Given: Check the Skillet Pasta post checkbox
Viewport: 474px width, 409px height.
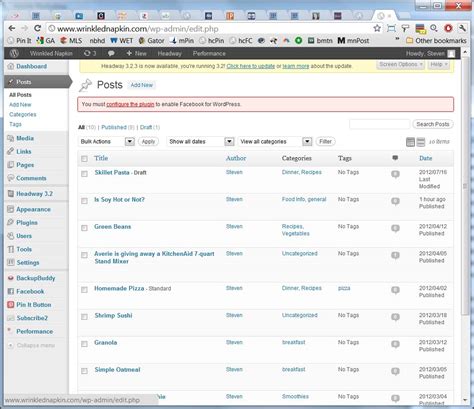Looking at the screenshot, I should (84, 174).
